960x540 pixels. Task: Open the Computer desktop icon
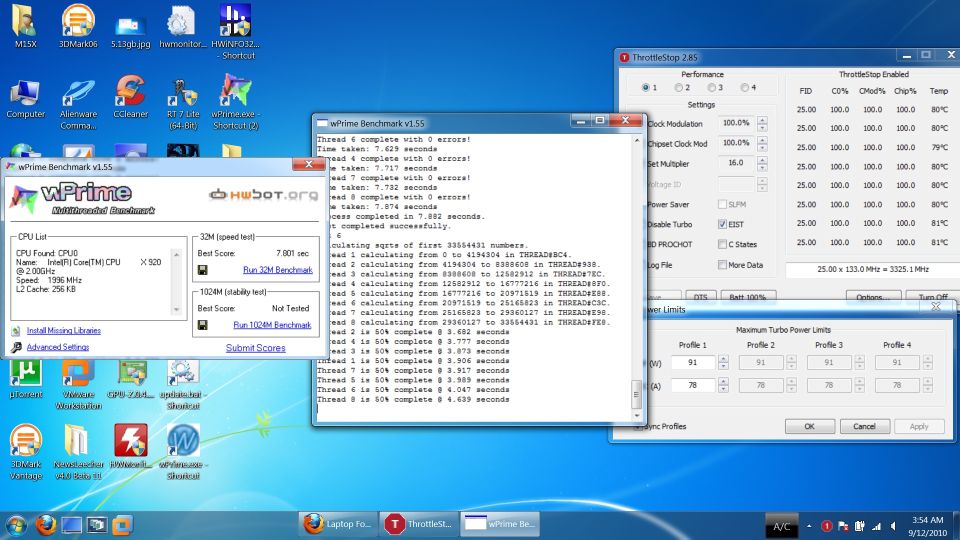(25, 98)
